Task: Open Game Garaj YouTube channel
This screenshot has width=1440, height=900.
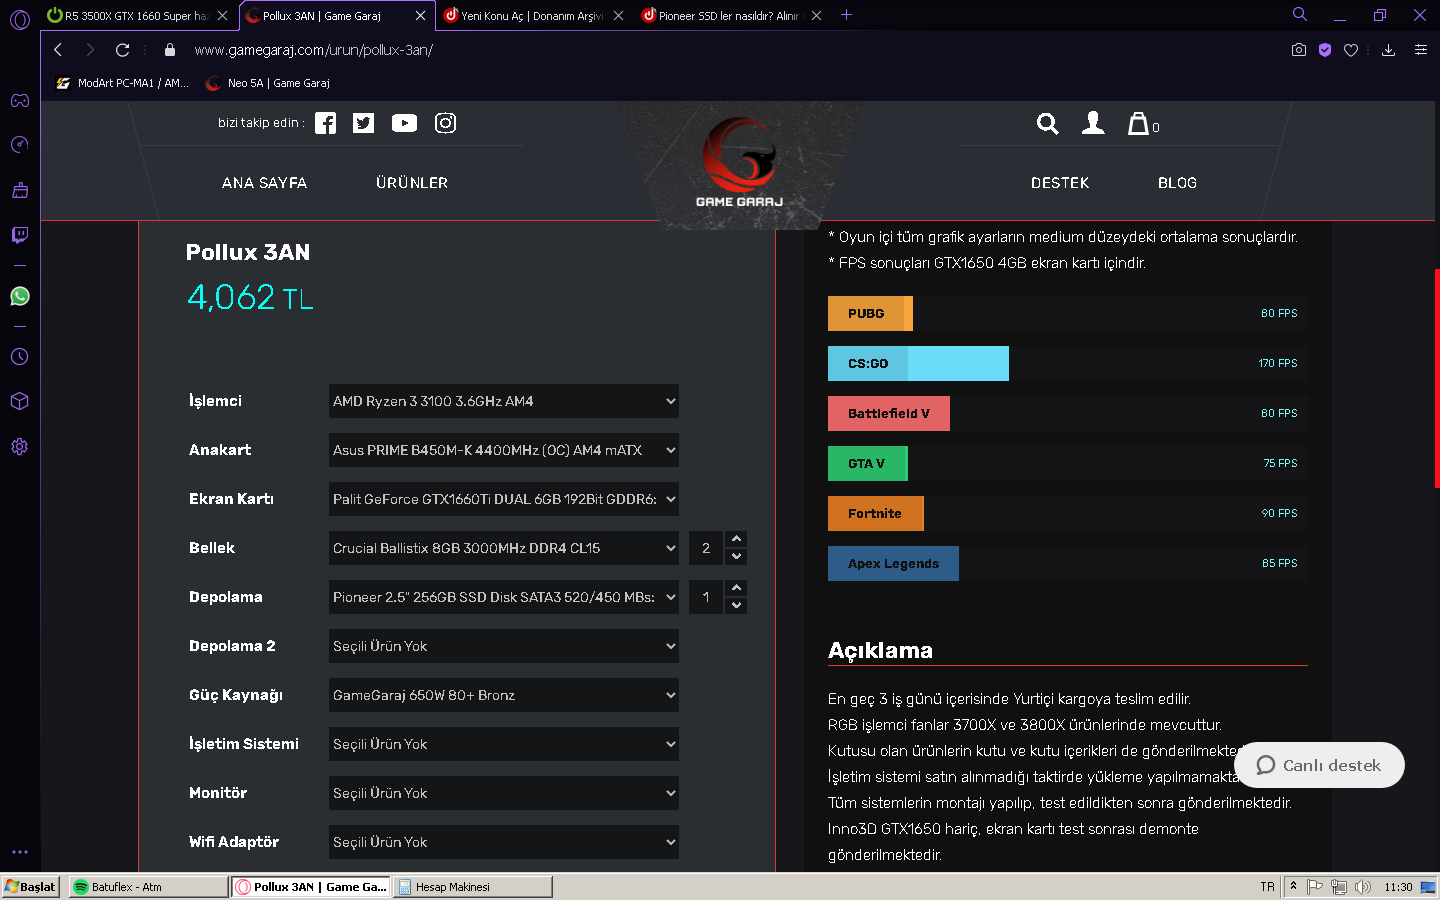Action: [404, 123]
